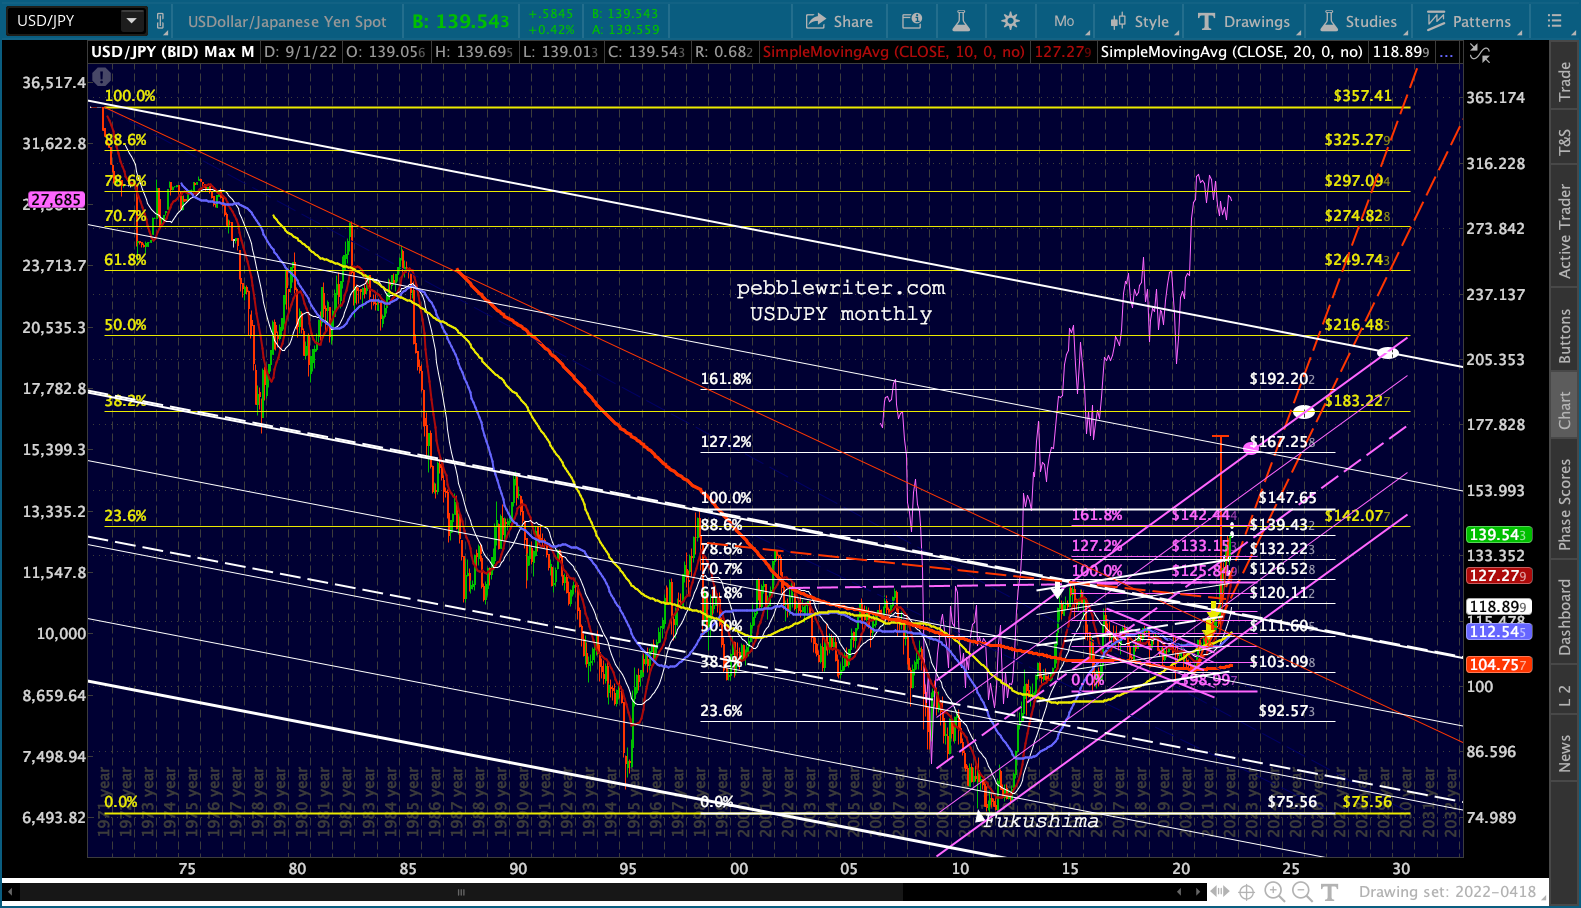Select the text drawing tool icon
This screenshot has height=908, width=1581.
[1329, 892]
